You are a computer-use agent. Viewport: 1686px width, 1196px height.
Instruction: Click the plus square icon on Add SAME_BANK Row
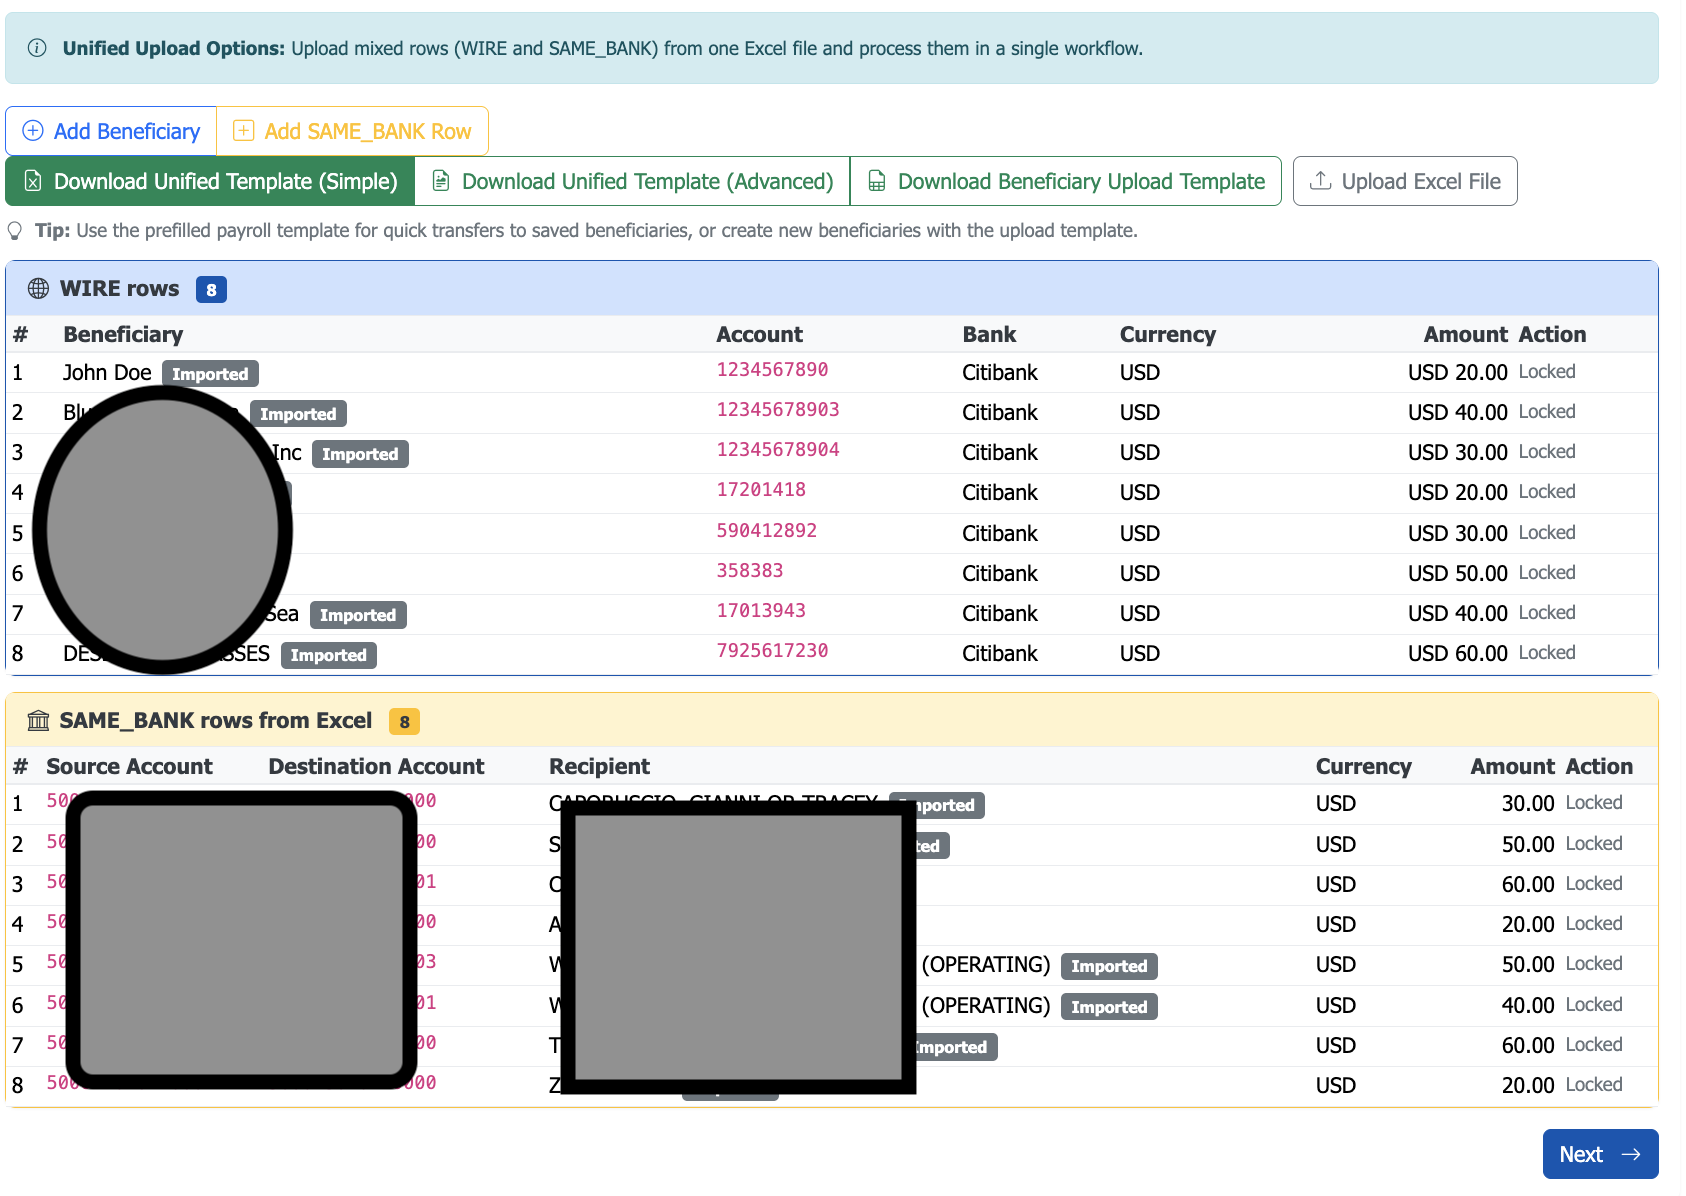pos(243,131)
